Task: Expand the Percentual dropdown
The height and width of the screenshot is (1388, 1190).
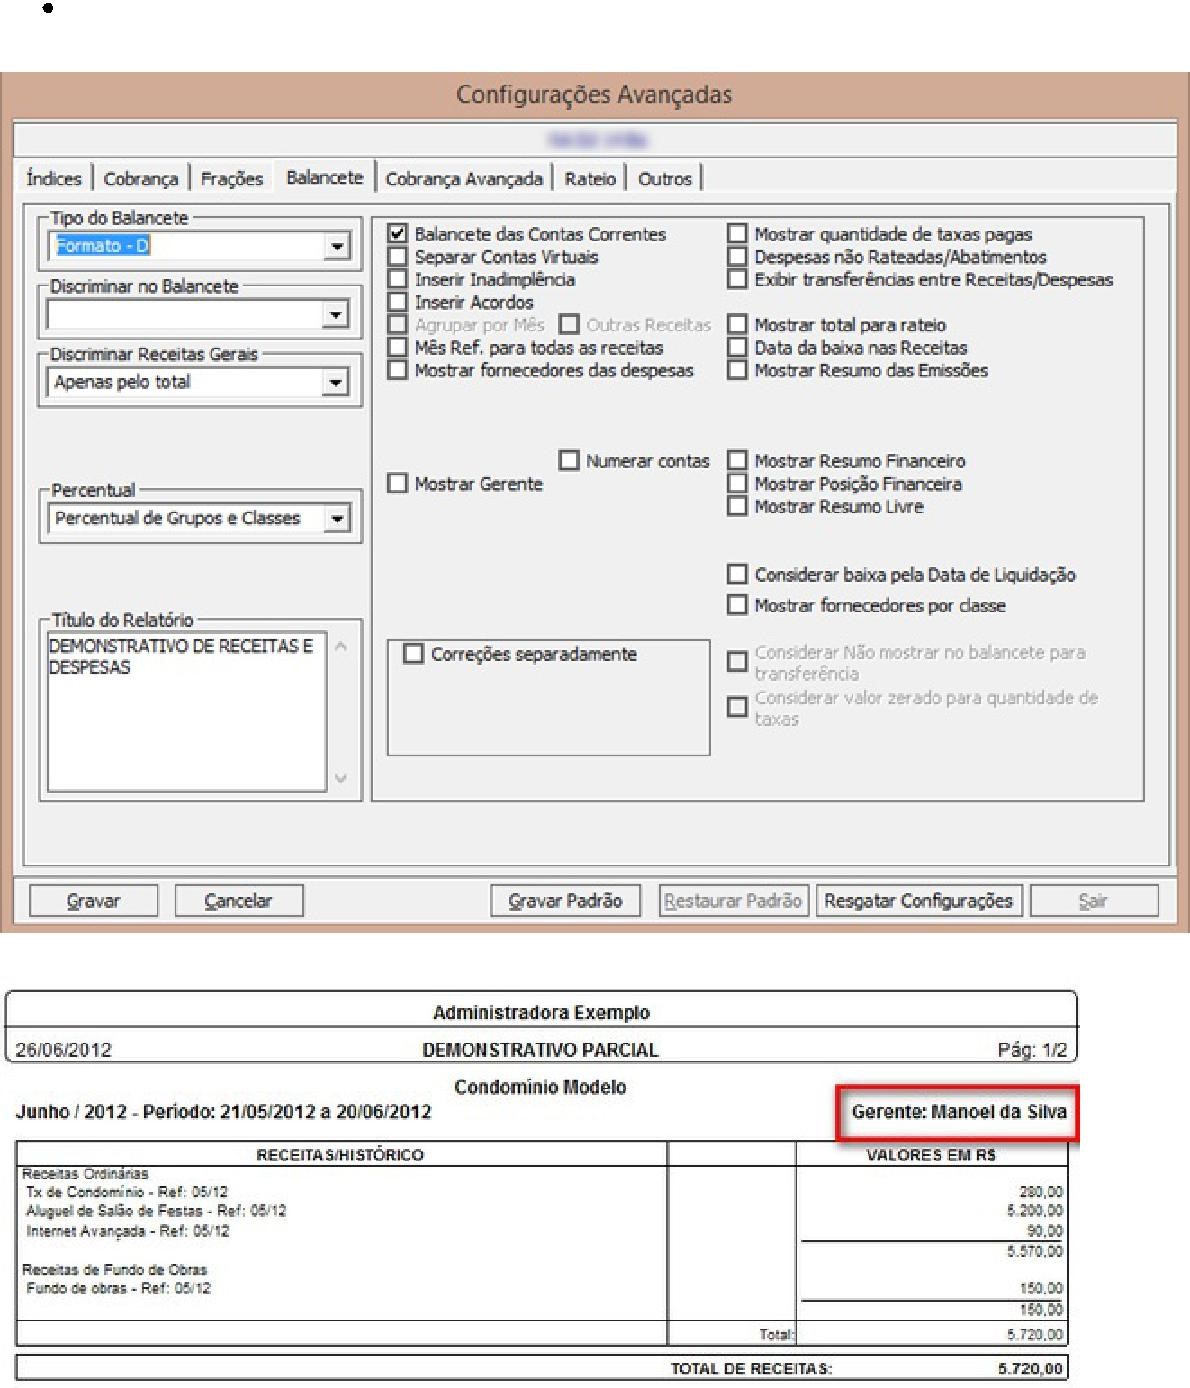Action: click(337, 518)
